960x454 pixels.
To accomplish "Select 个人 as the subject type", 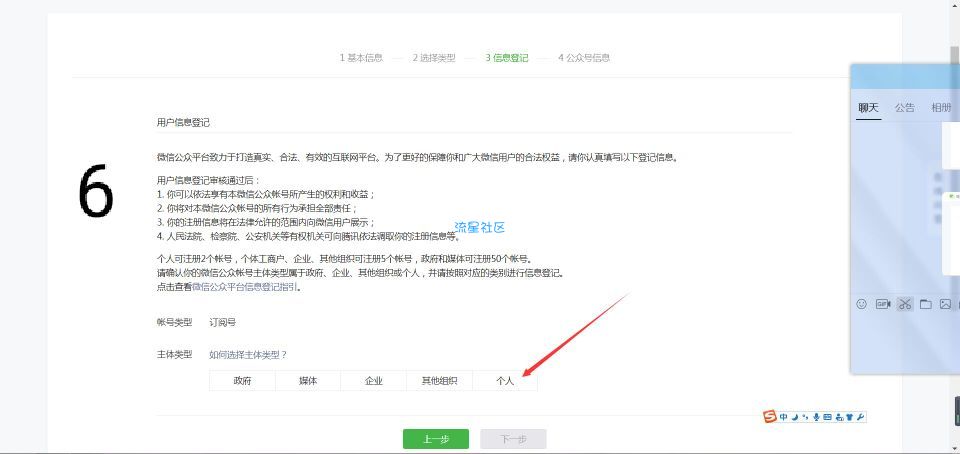I will [504, 381].
